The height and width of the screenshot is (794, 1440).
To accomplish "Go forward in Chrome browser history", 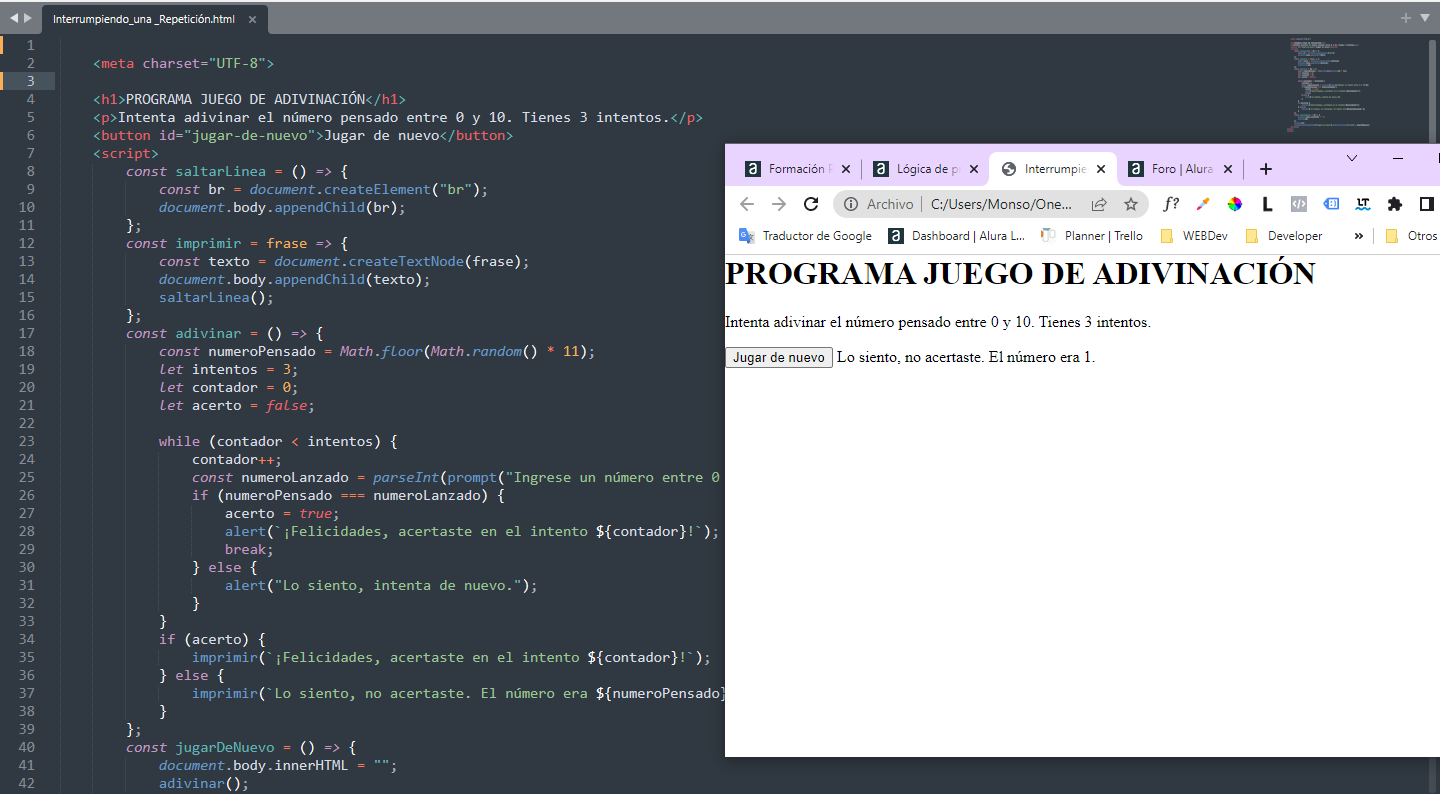I will click(x=779, y=204).
